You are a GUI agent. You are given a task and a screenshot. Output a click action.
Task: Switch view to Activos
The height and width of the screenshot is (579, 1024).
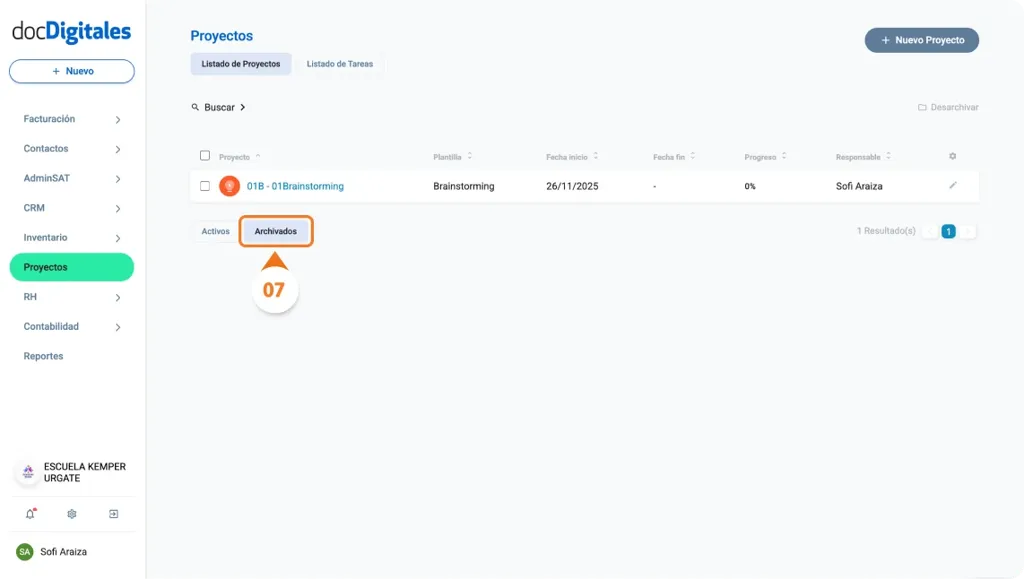click(x=215, y=231)
